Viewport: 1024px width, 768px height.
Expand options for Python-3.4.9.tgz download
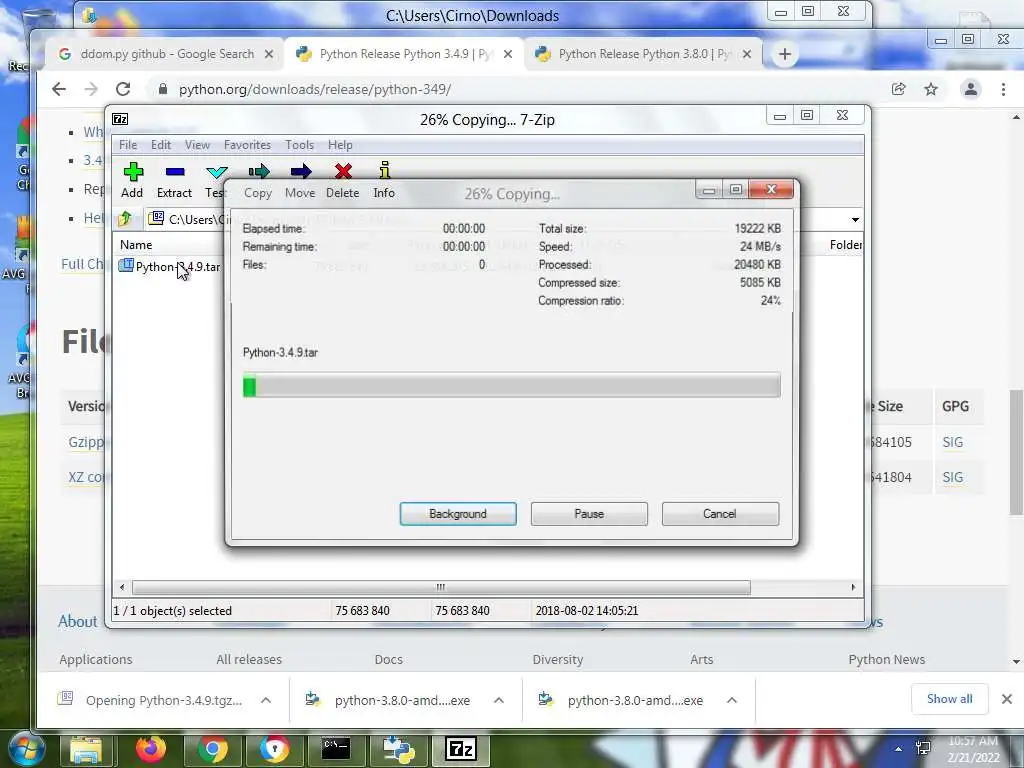[x=266, y=700]
